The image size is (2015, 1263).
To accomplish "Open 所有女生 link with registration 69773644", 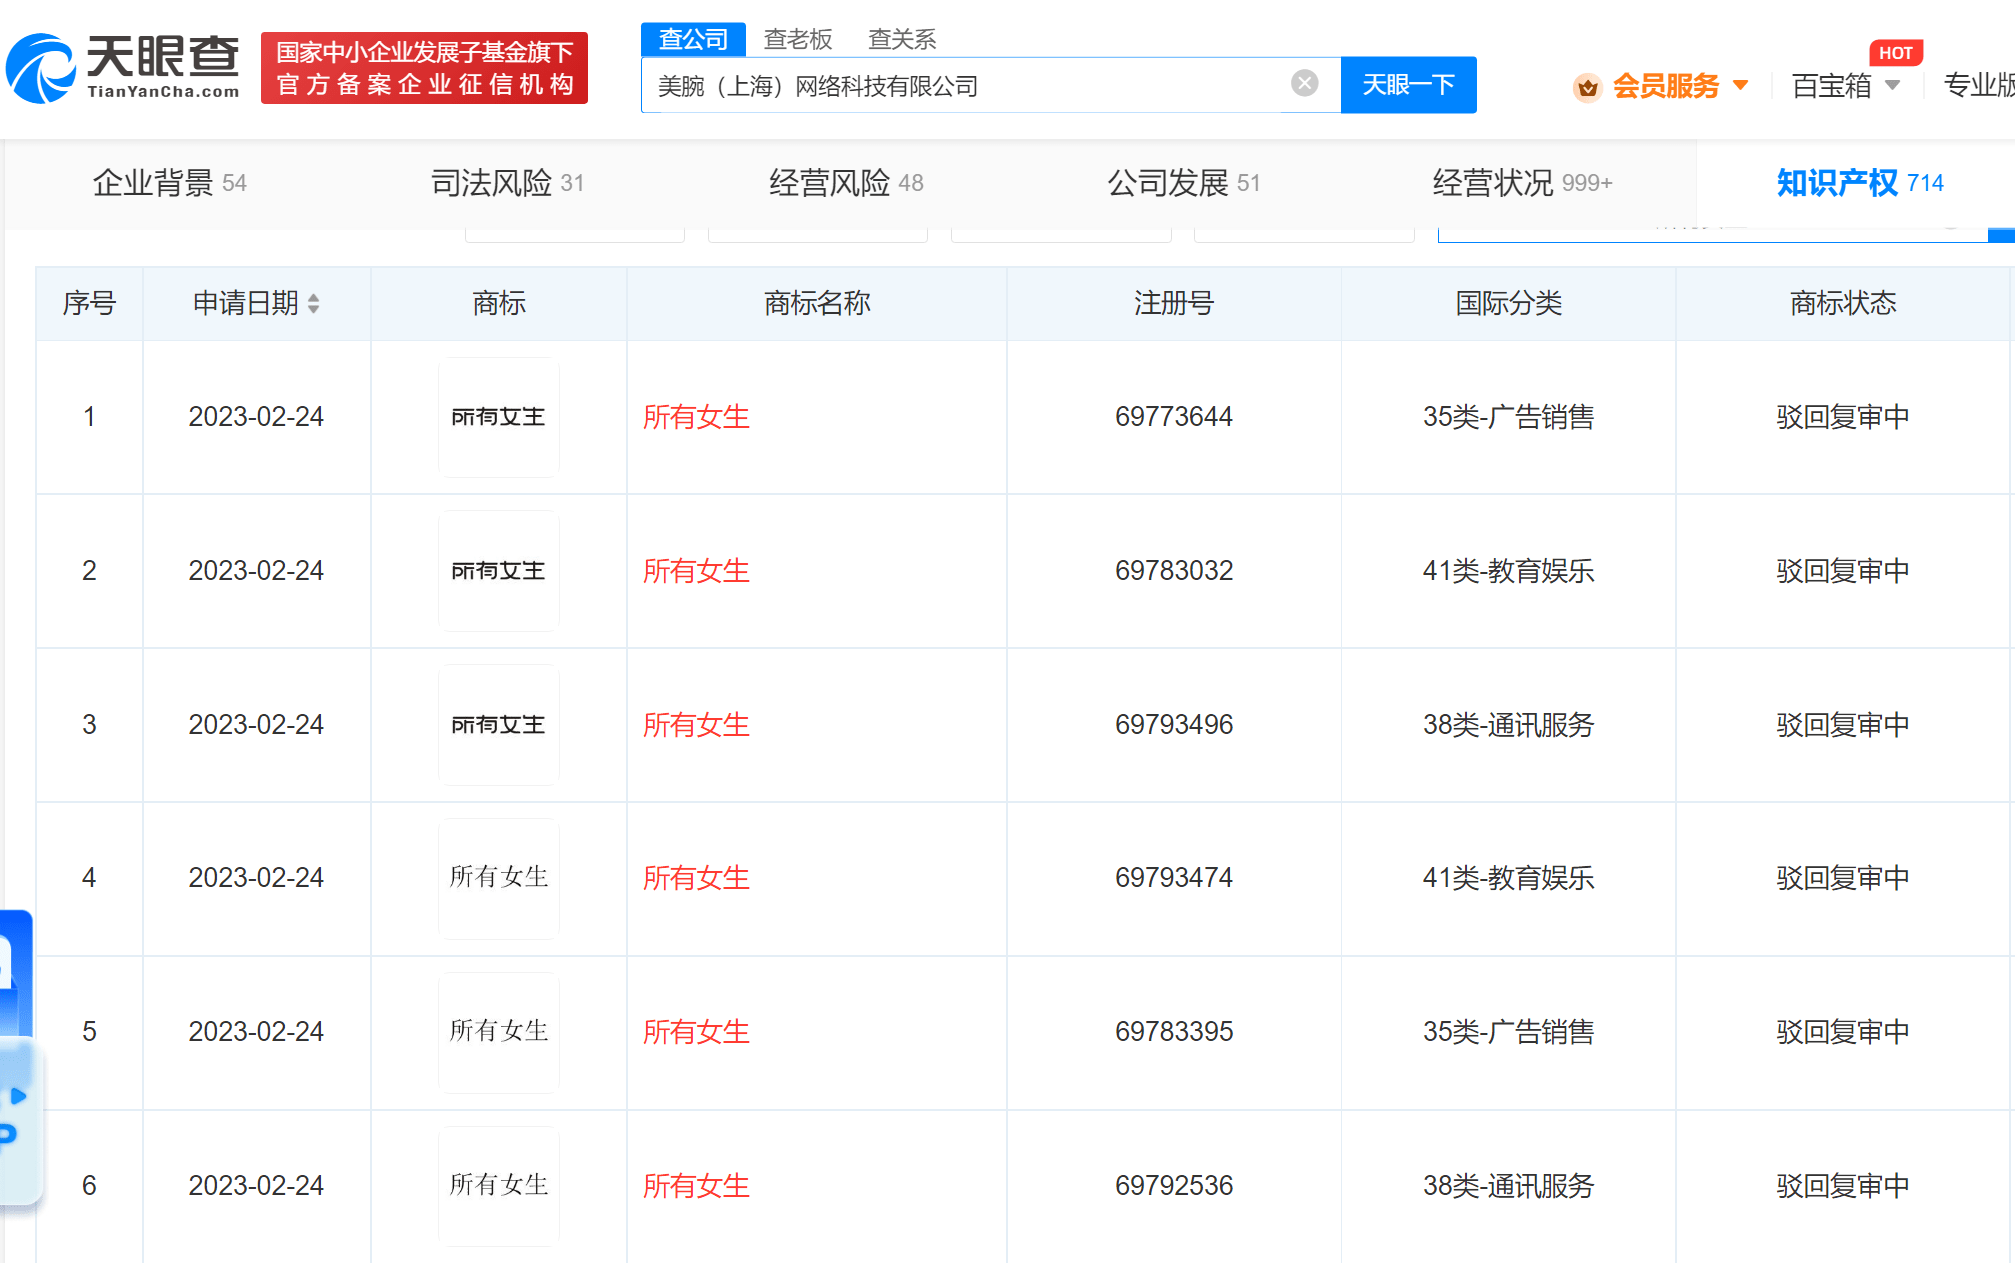I will [696, 417].
